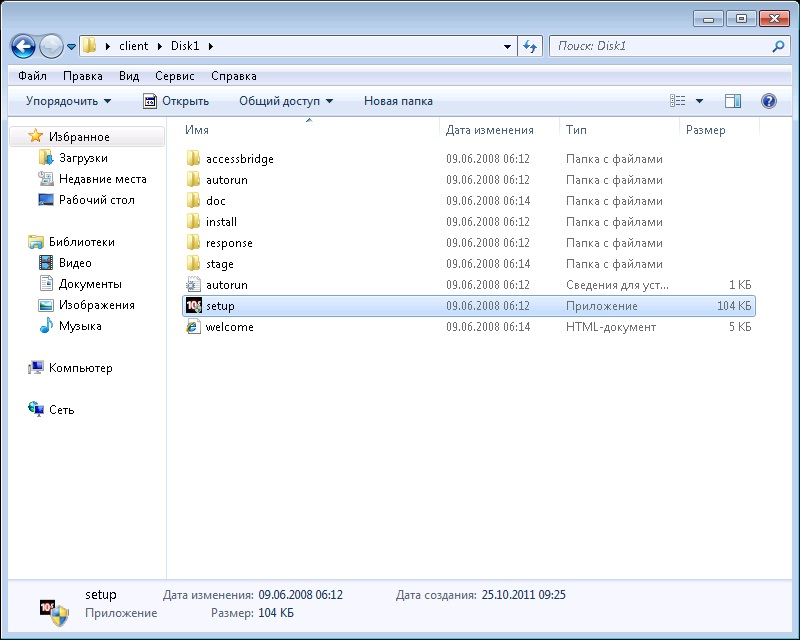Open the view options dropdown arrow
Screen dimensions: 800x640
(x=699, y=101)
